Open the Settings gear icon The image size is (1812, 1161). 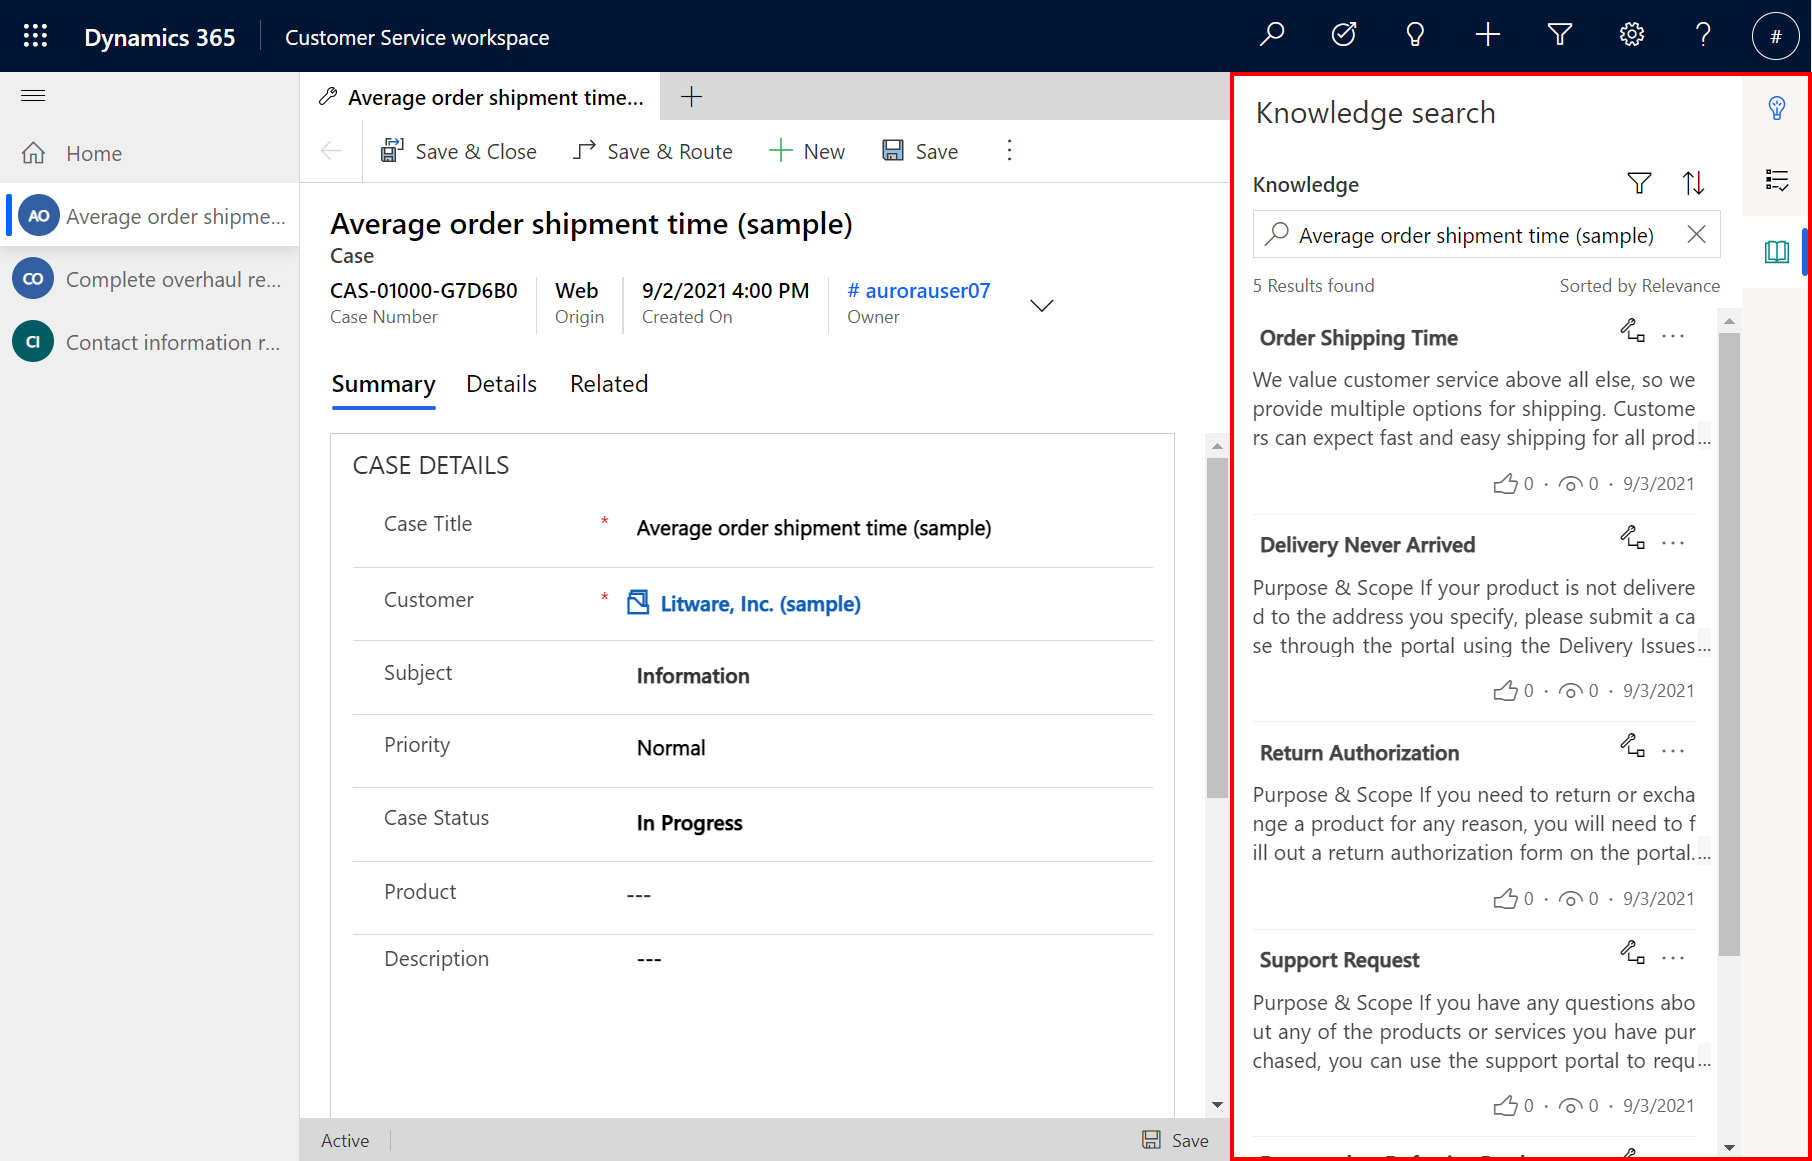click(x=1631, y=35)
